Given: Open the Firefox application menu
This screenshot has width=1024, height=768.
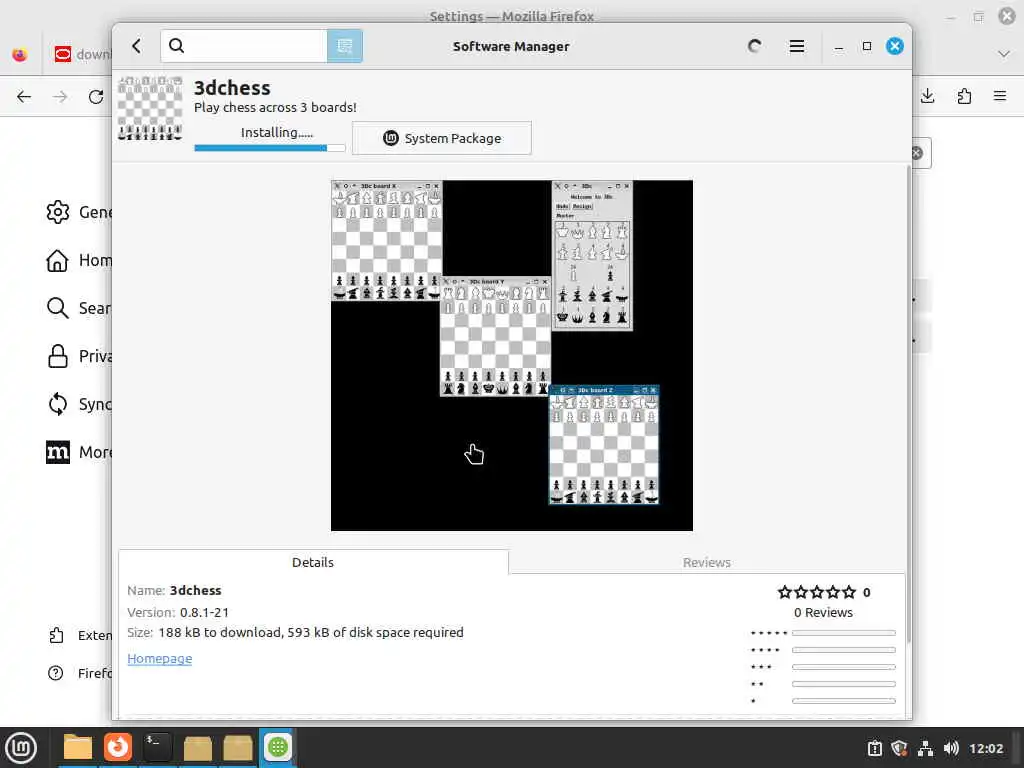Looking at the screenshot, I should (x=1000, y=97).
